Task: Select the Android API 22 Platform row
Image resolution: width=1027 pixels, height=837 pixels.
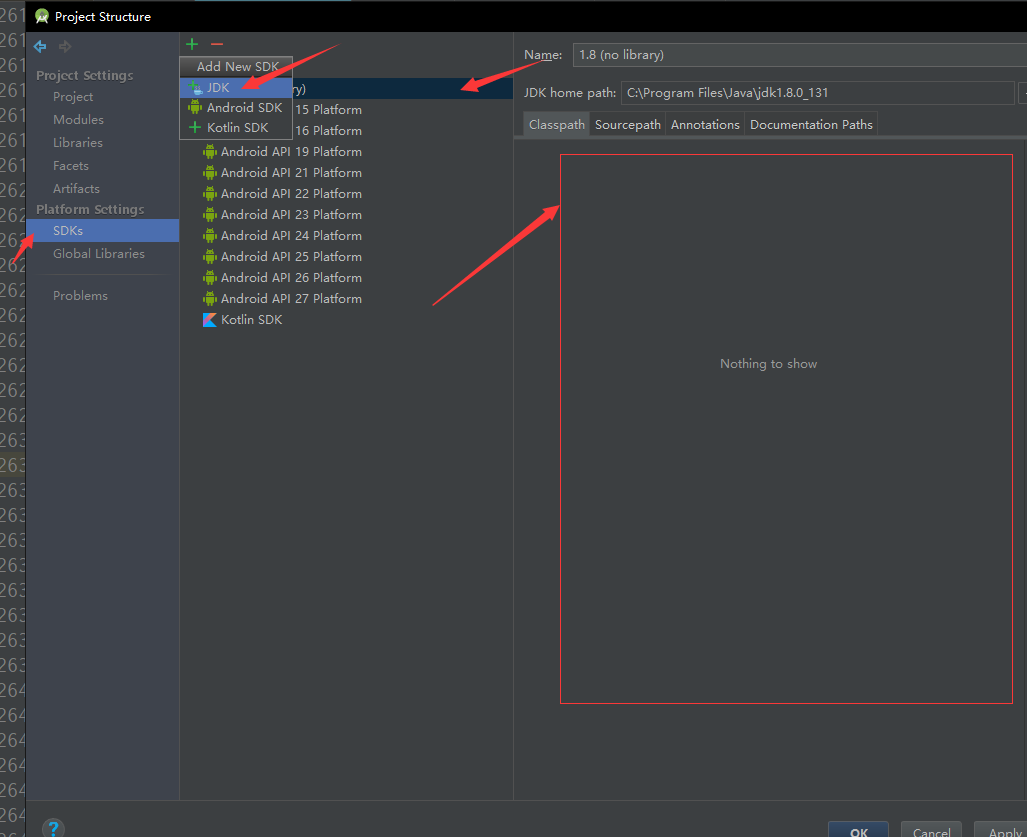Action: pos(346,194)
